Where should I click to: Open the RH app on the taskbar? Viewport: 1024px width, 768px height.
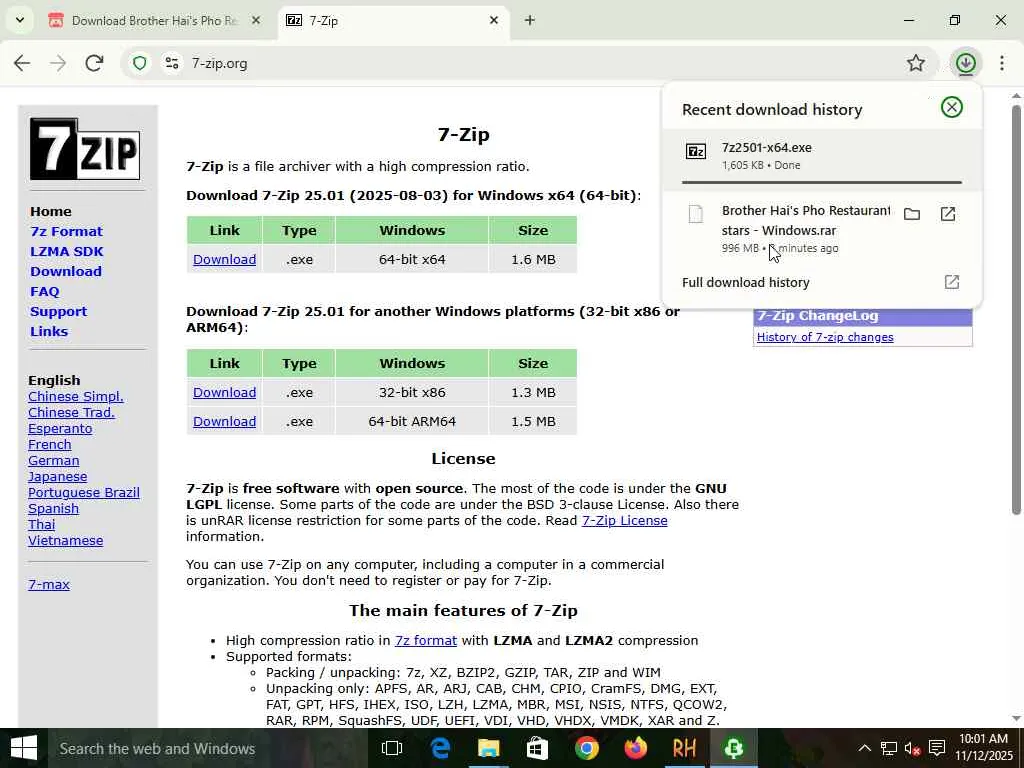point(684,748)
